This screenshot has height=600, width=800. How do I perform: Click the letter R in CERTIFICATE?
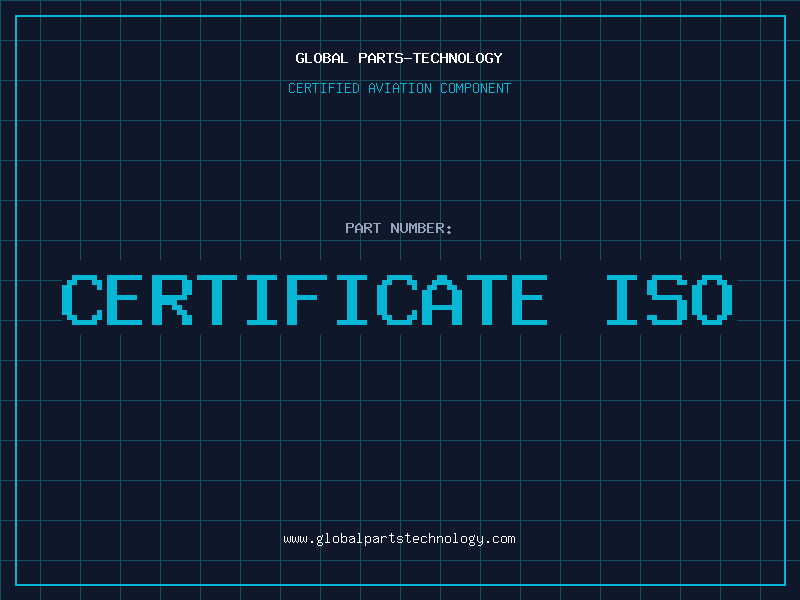pos(172,299)
